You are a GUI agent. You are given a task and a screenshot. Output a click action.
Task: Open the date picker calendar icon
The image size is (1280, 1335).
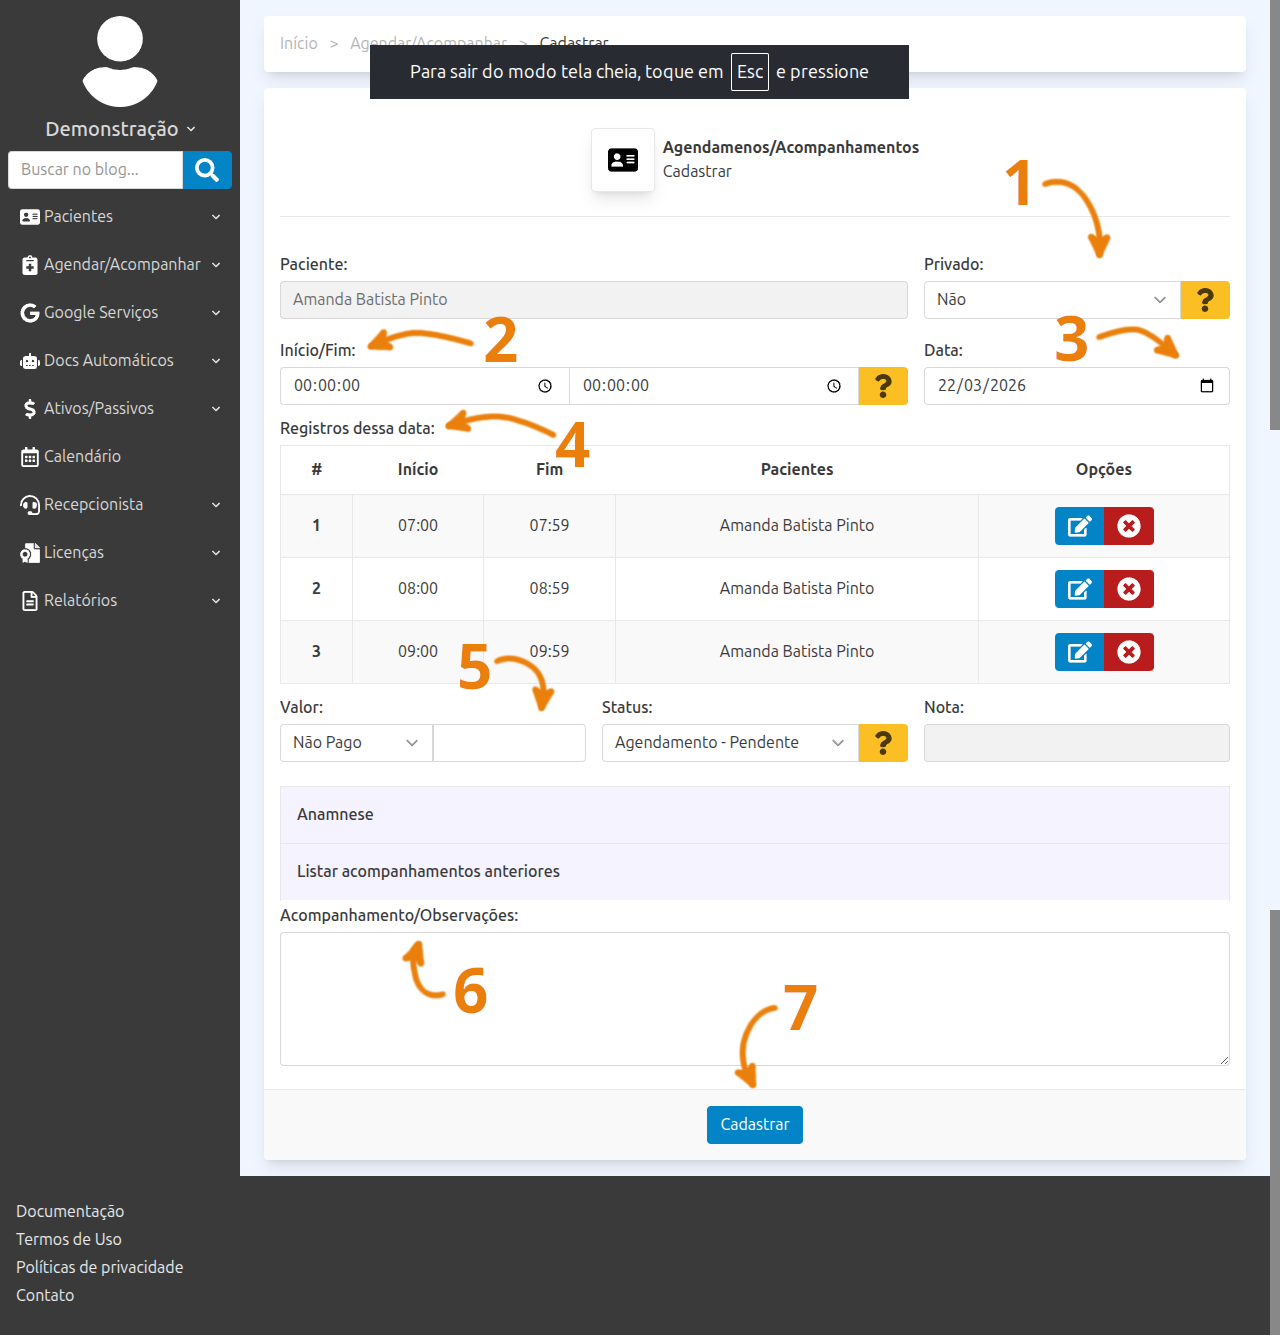1206,386
